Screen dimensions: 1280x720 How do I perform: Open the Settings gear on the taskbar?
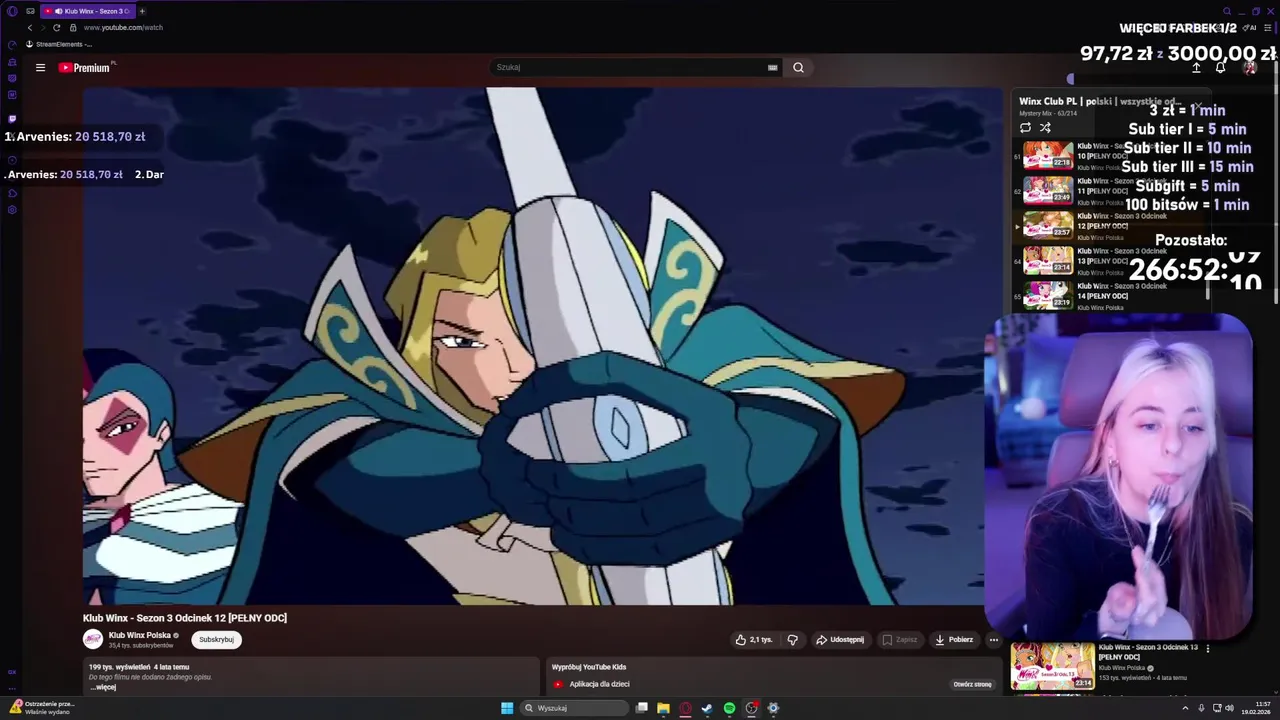773,708
